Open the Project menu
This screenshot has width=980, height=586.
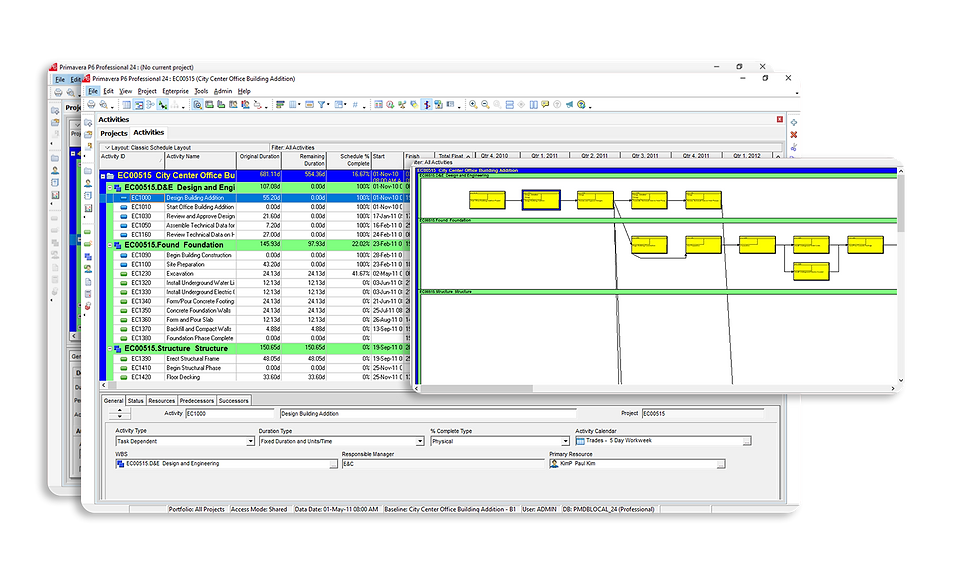[147, 91]
